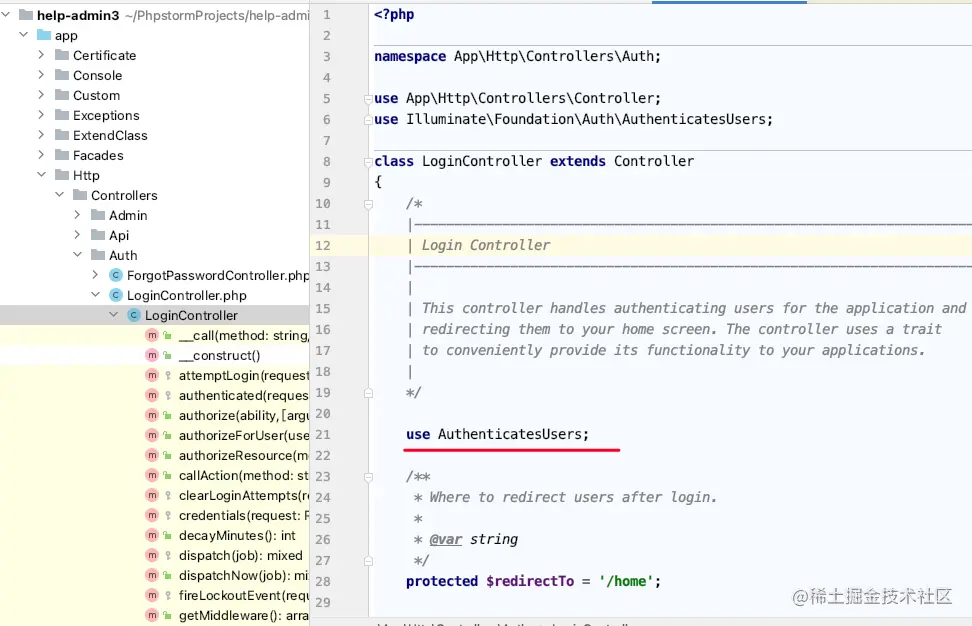Collapse the LoginController class node
Image resolution: width=972 pixels, height=626 pixels.
pos(113,315)
